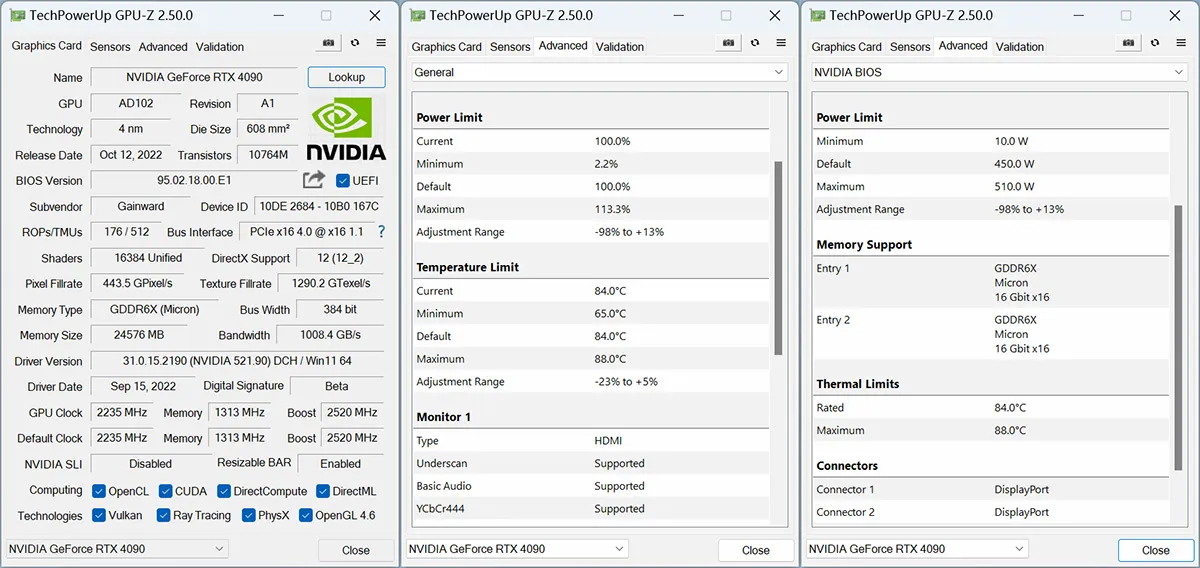1200x568 pixels.
Task: Click the Default 450.0 W power value
Action: (x=1015, y=164)
